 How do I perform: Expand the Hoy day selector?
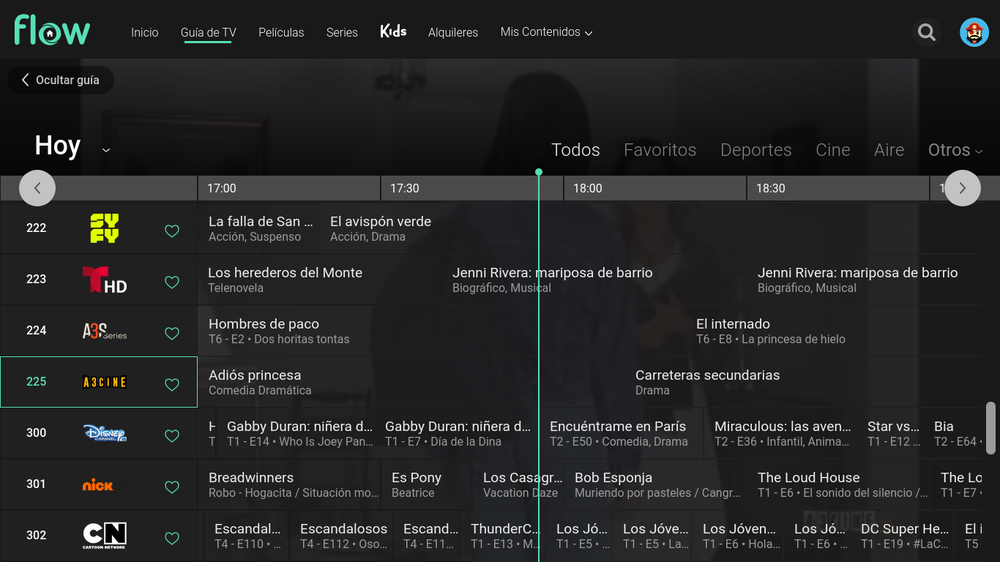tap(105, 150)
